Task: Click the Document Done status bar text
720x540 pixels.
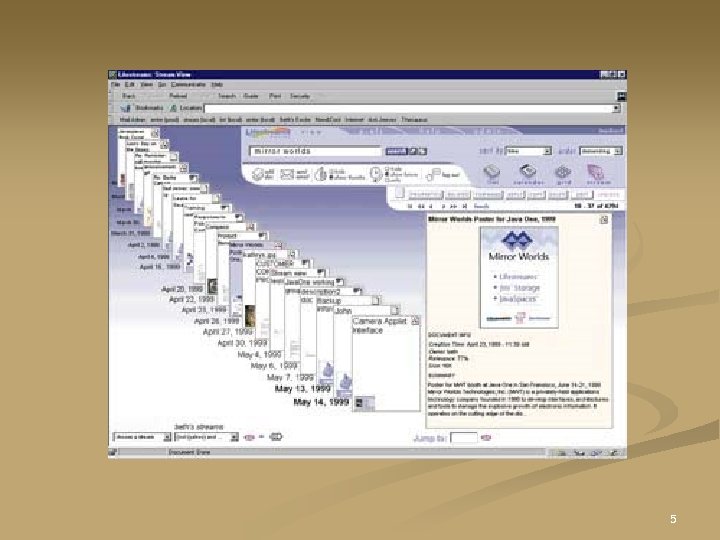Action: tap(189, 452)
